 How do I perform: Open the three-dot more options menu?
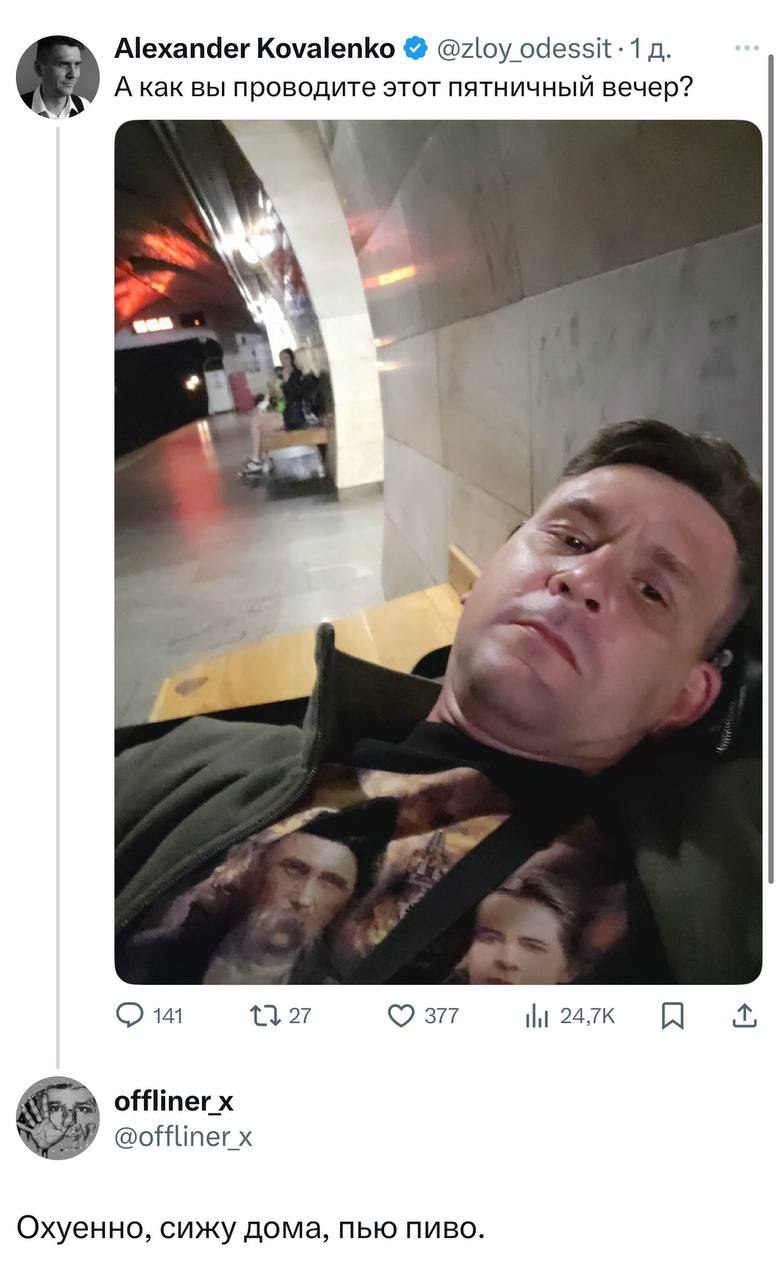[746, 48]
